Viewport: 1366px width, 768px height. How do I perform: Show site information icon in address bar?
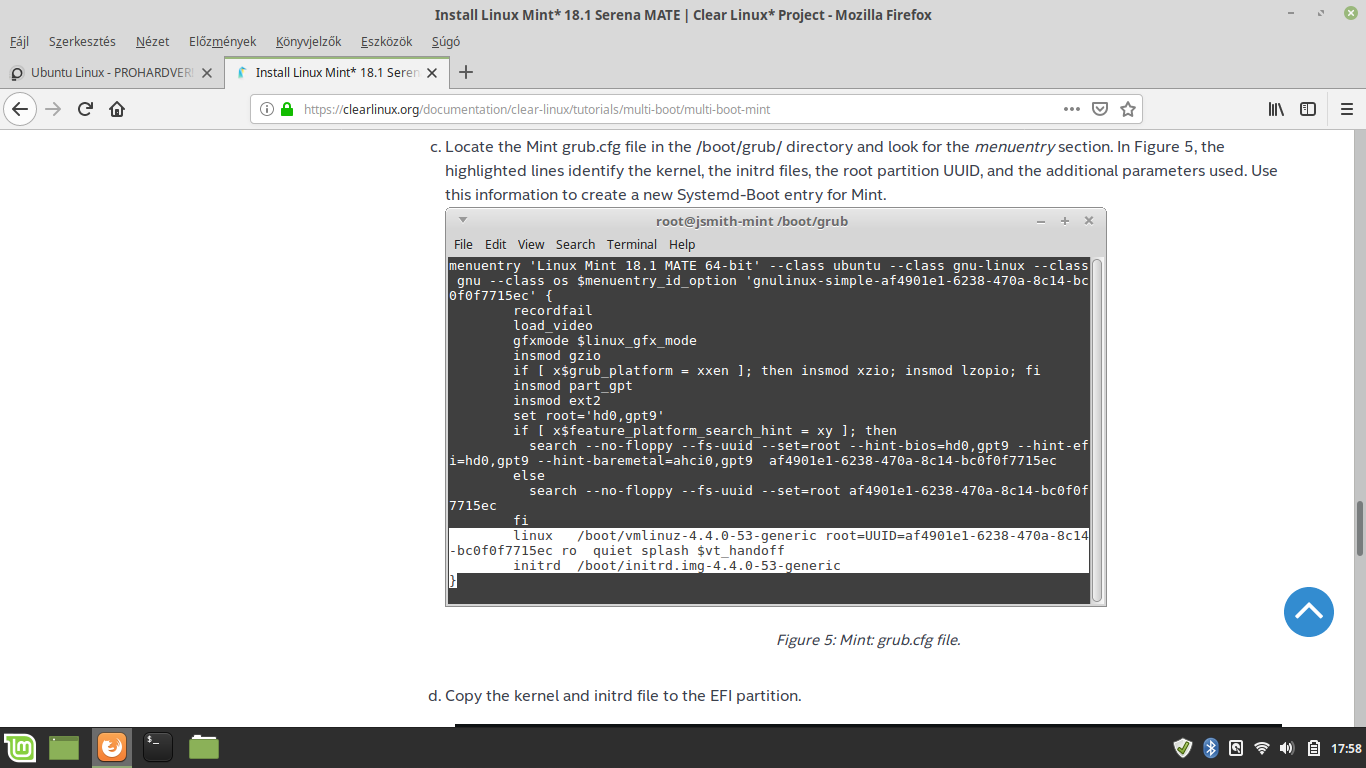[267, 109]
